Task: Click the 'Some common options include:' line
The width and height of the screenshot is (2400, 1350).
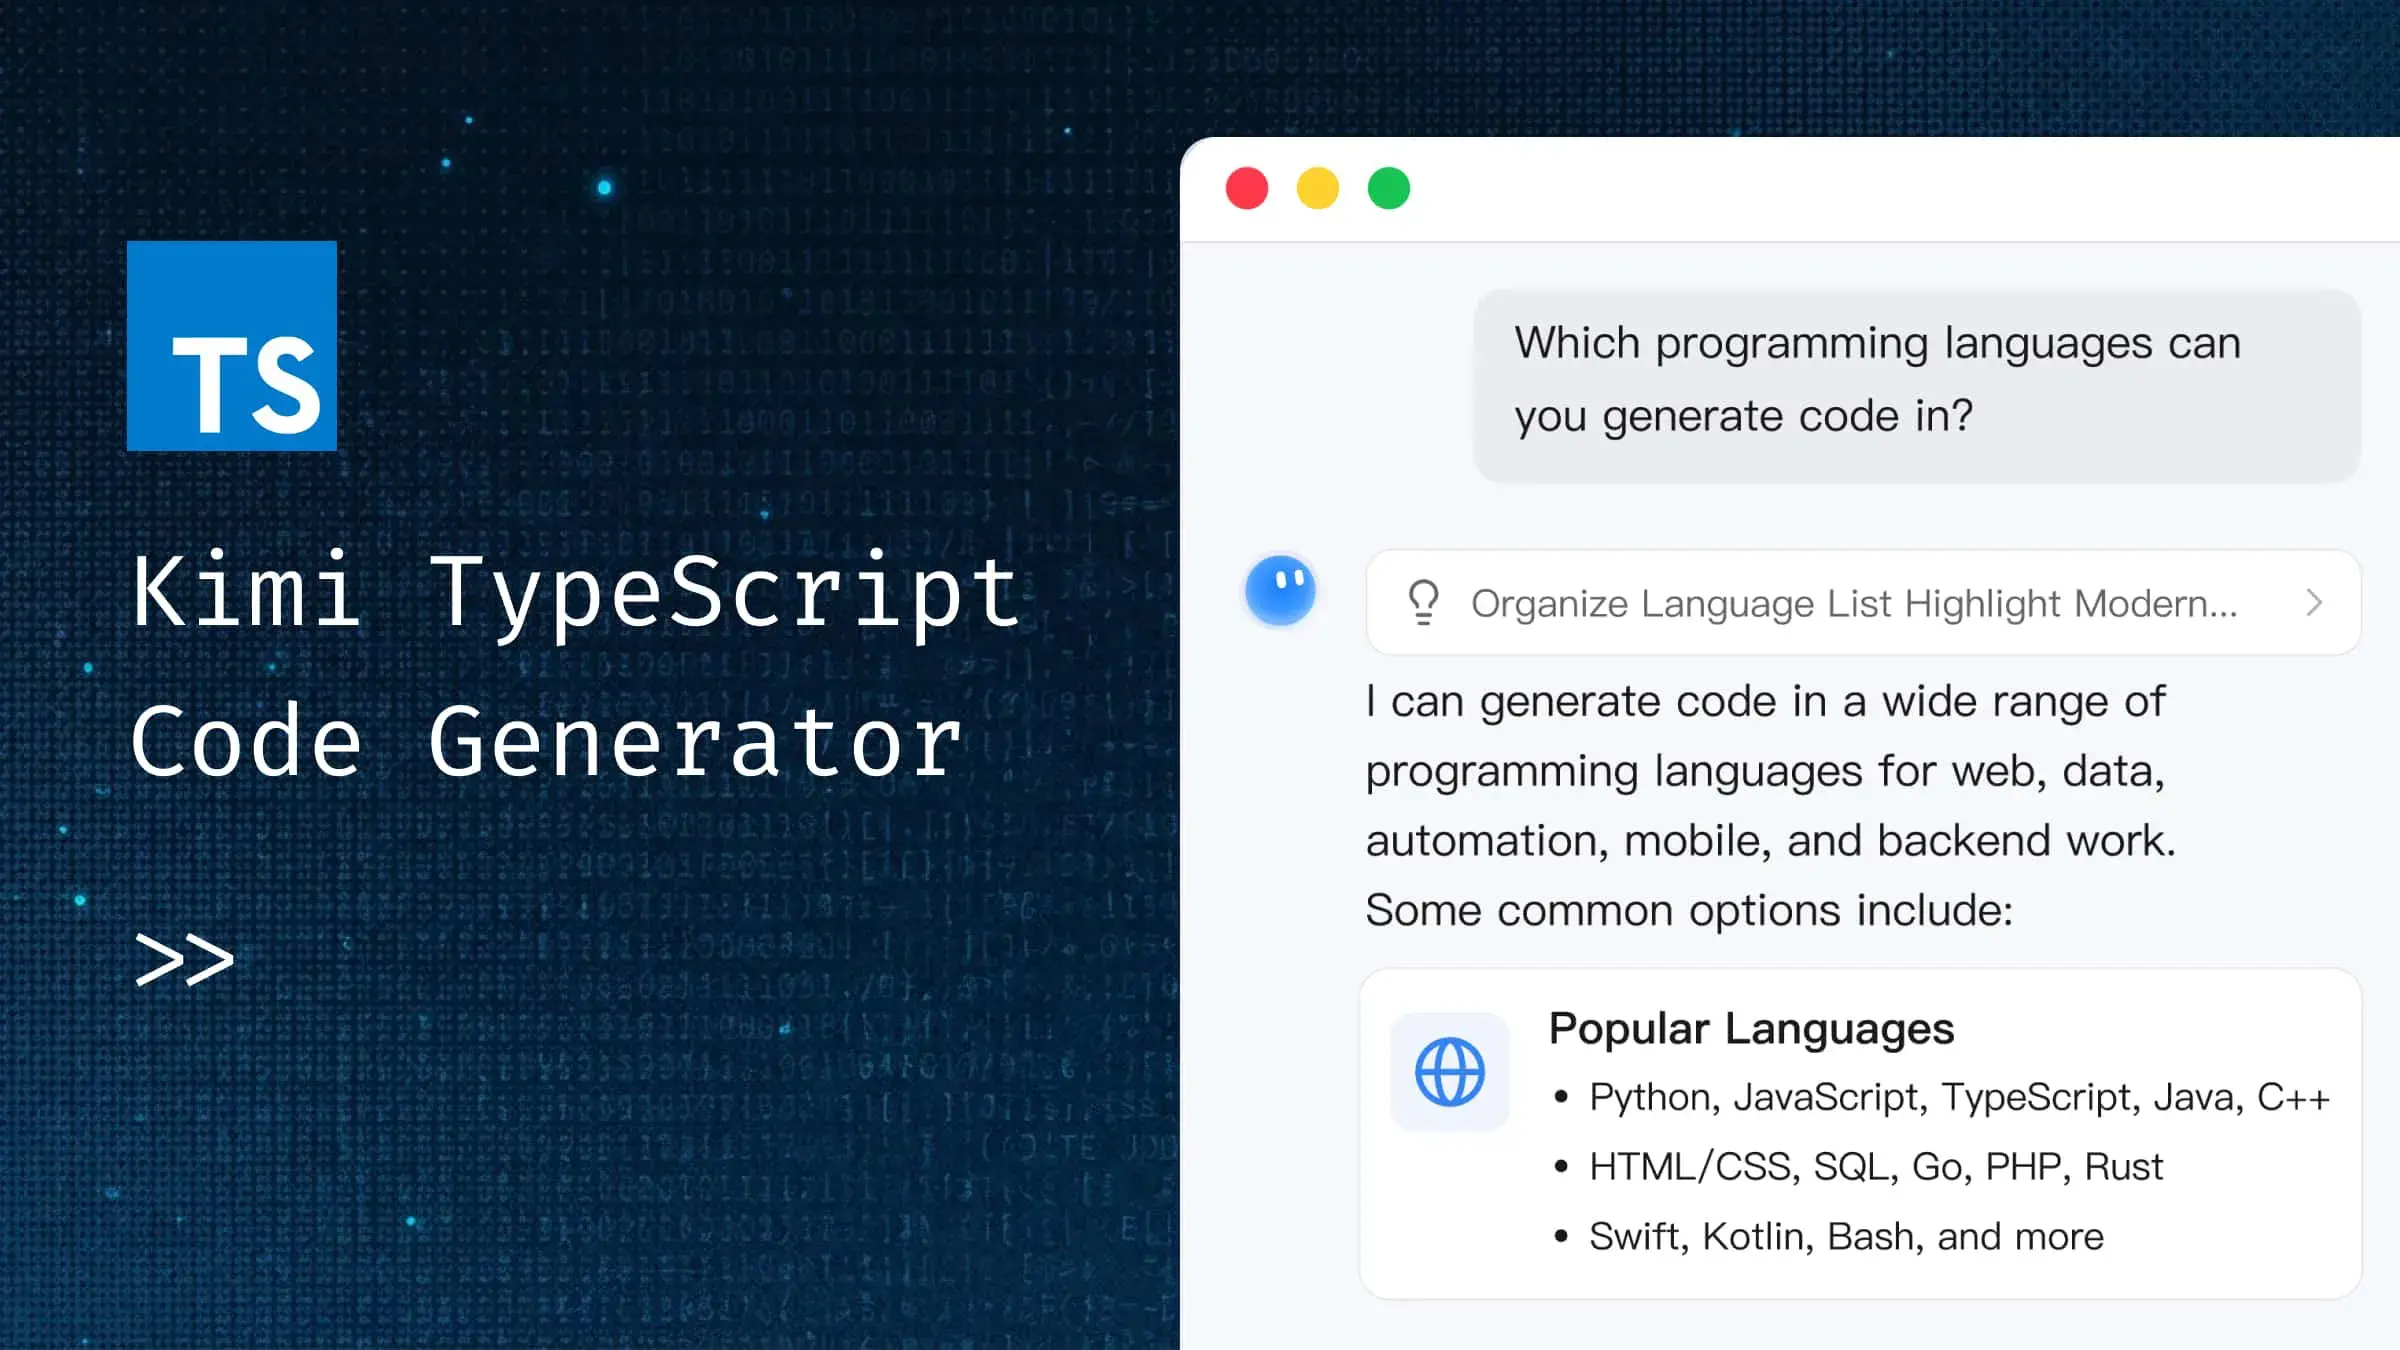Action: pos(1689,911)
